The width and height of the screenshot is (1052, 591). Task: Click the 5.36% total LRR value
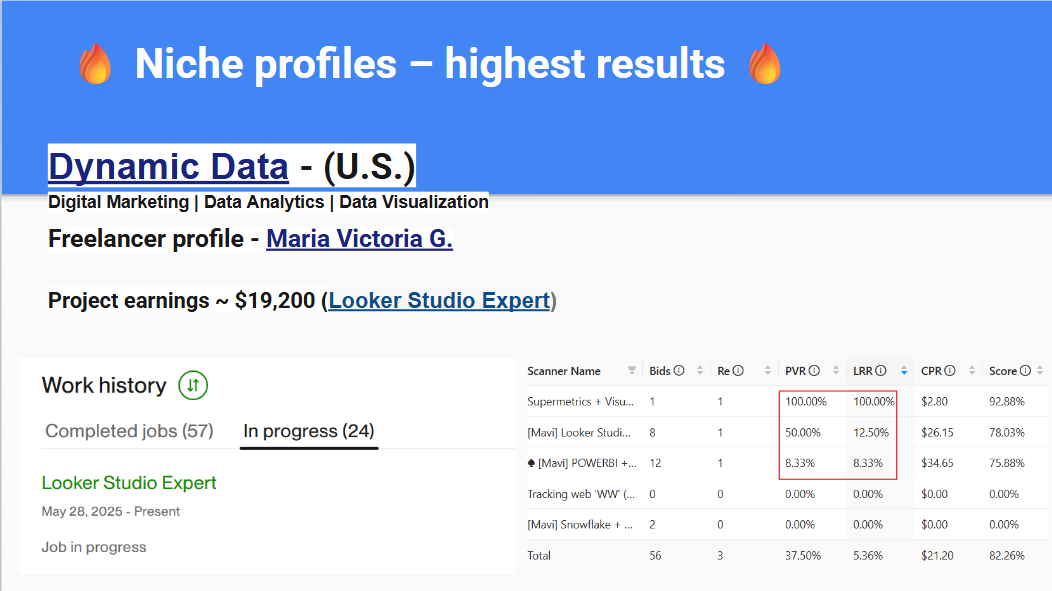(868, 555)
